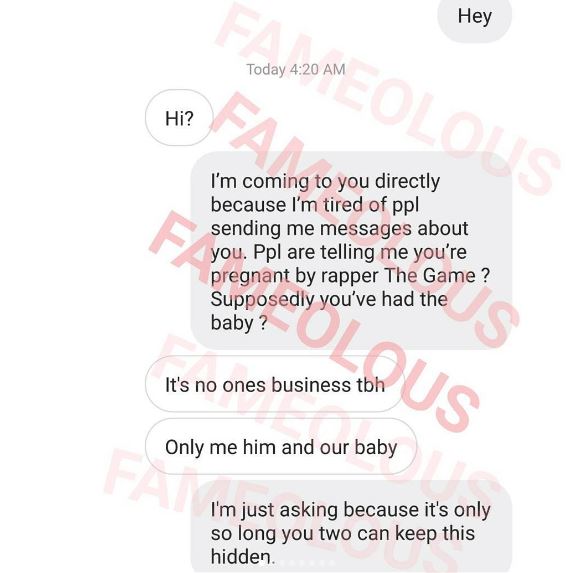
Task: Click the word 'hidden.' in the bottom bubble
Action: coord(242,557)
